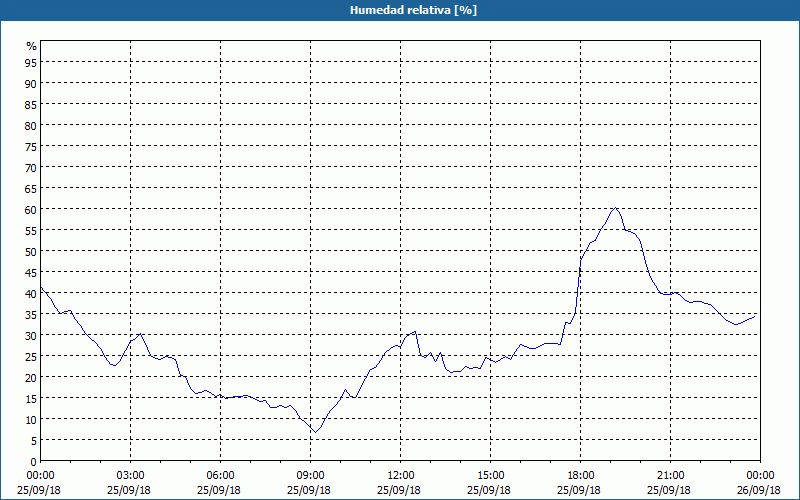The width and height of the screenshot is (800, 500).
Task: Select the 0 value on the y-axis
Action: tap(34, 461)
